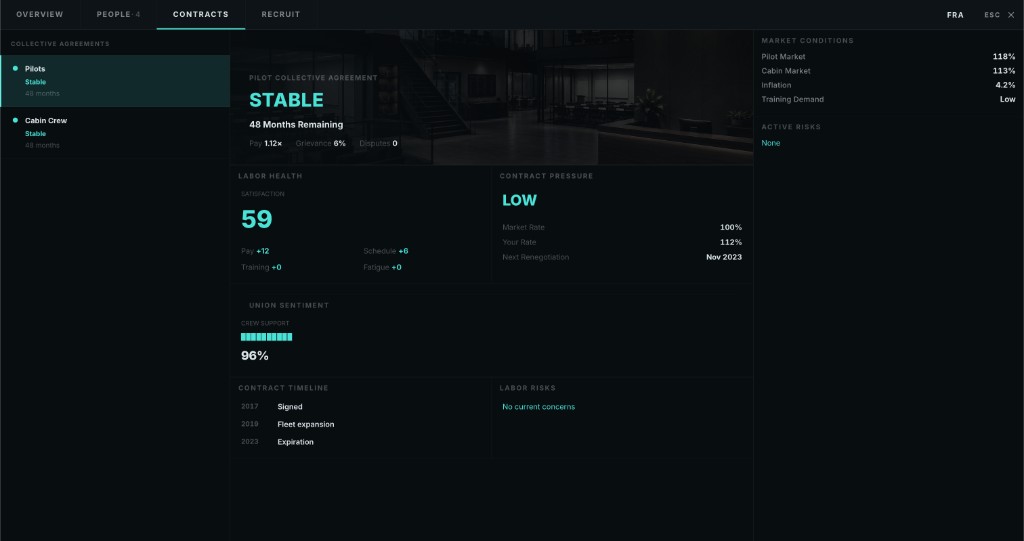Screen dimensions: 1024x541
Task: Click the teal status dot beside Cabin Crew
Action: (15, 120)
